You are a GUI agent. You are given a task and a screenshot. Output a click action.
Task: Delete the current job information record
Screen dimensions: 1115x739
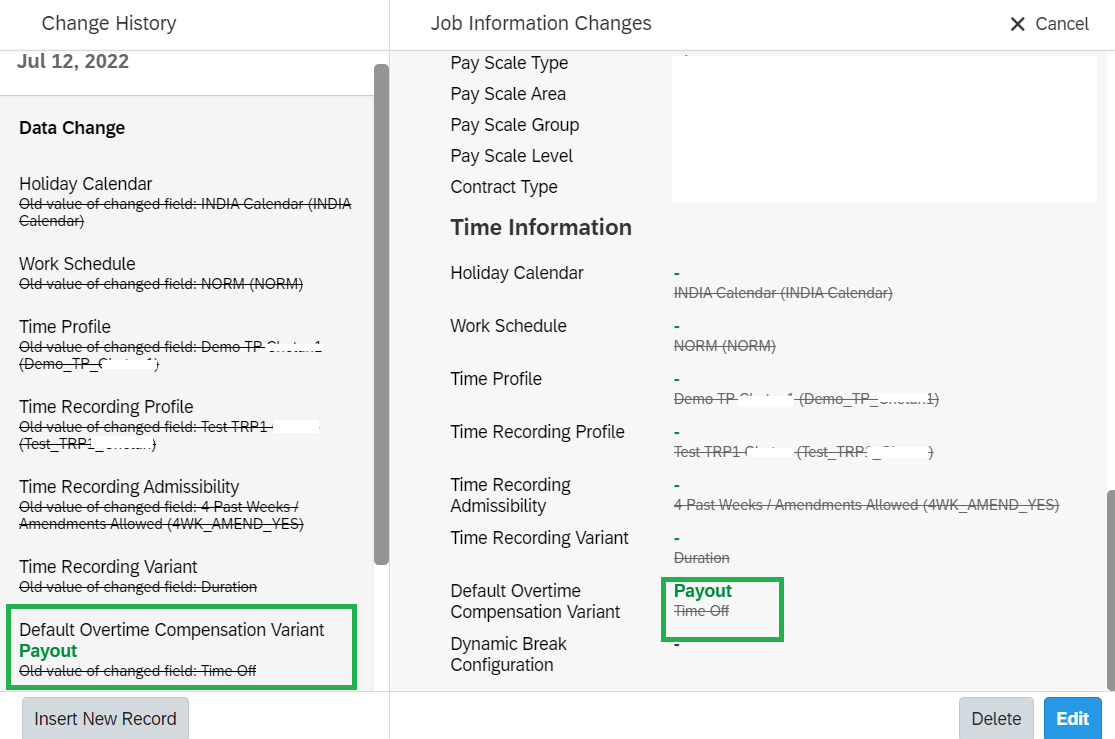[x=996, y=718]
